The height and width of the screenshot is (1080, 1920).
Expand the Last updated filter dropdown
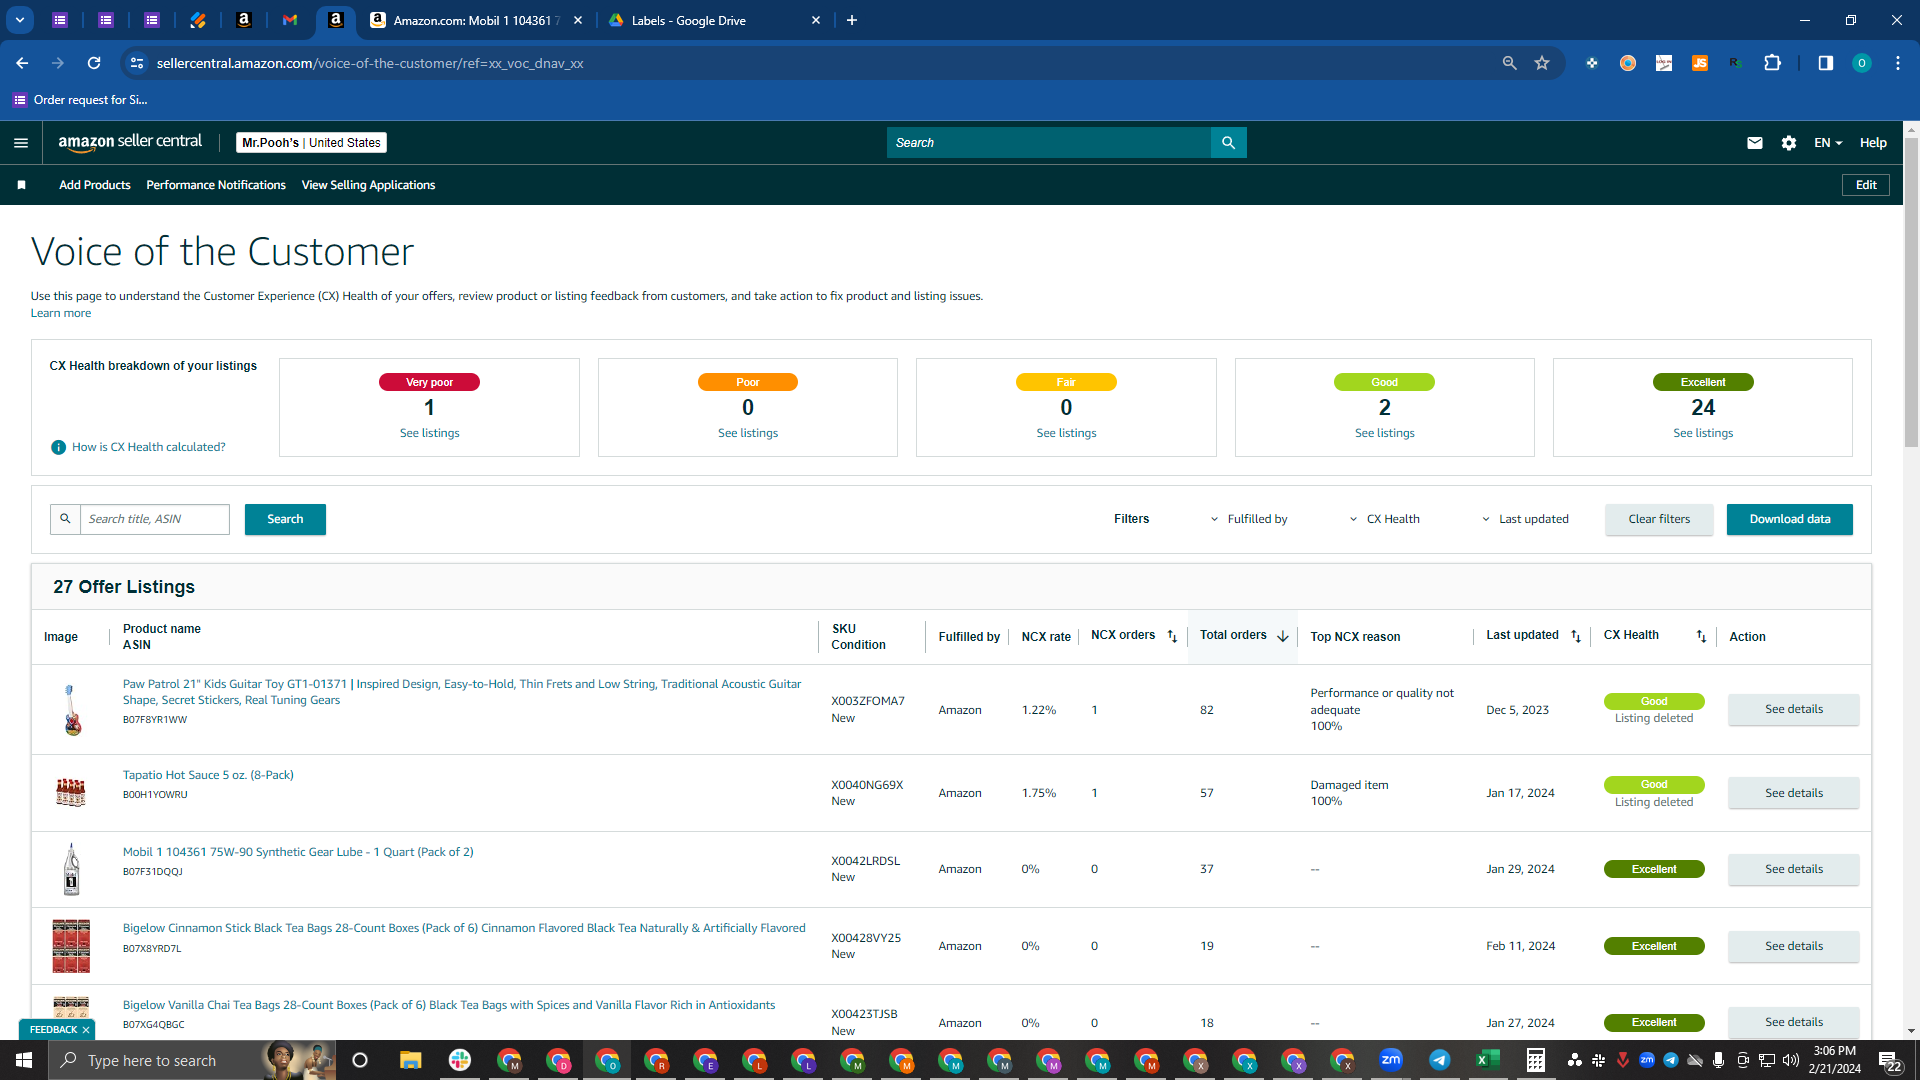coord(1525,519)
